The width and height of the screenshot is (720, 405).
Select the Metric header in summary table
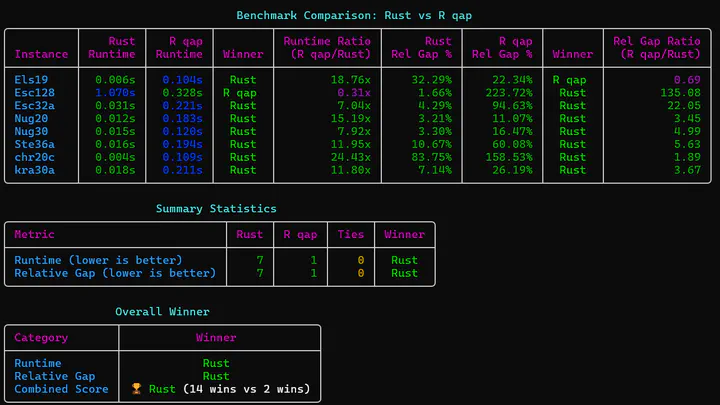35,235
